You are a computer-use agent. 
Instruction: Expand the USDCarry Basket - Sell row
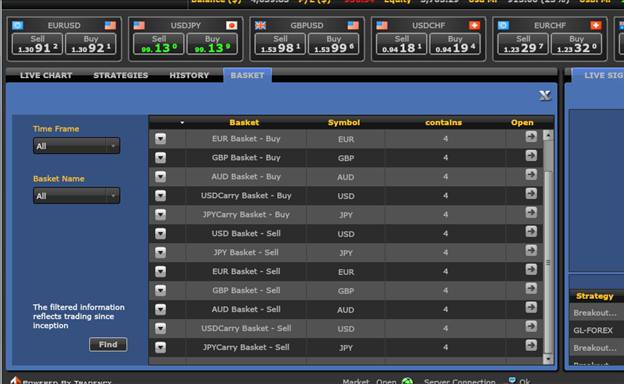coord(160,328)
